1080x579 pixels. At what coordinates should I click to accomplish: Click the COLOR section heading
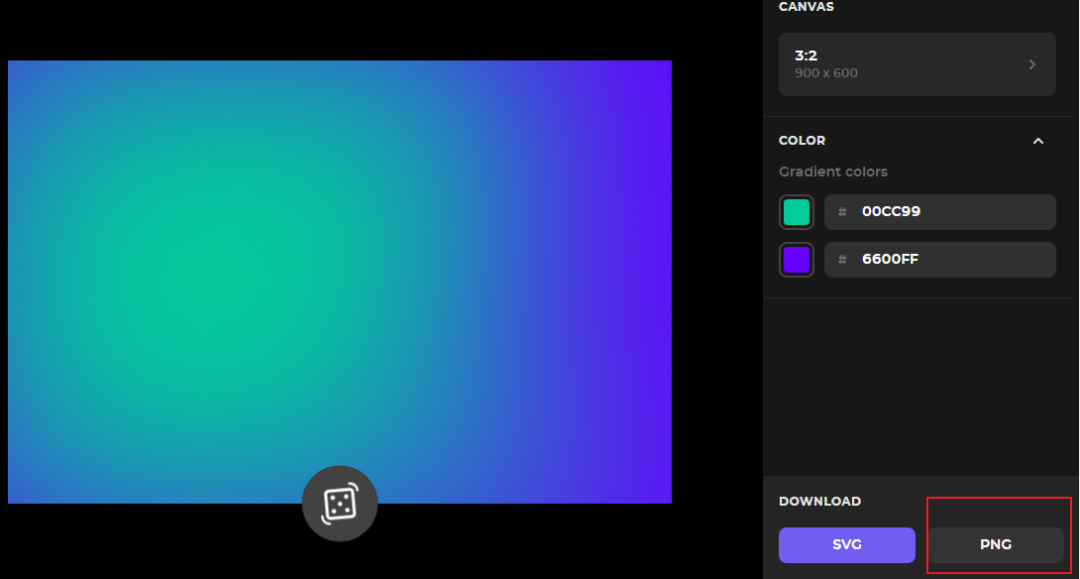[802, 141]
